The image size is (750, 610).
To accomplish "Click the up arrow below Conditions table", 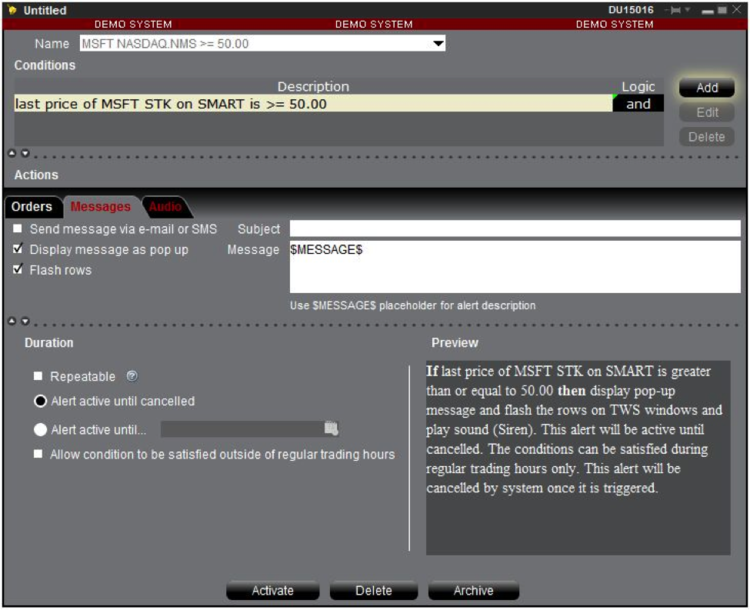I will click(x=12, y=153).
